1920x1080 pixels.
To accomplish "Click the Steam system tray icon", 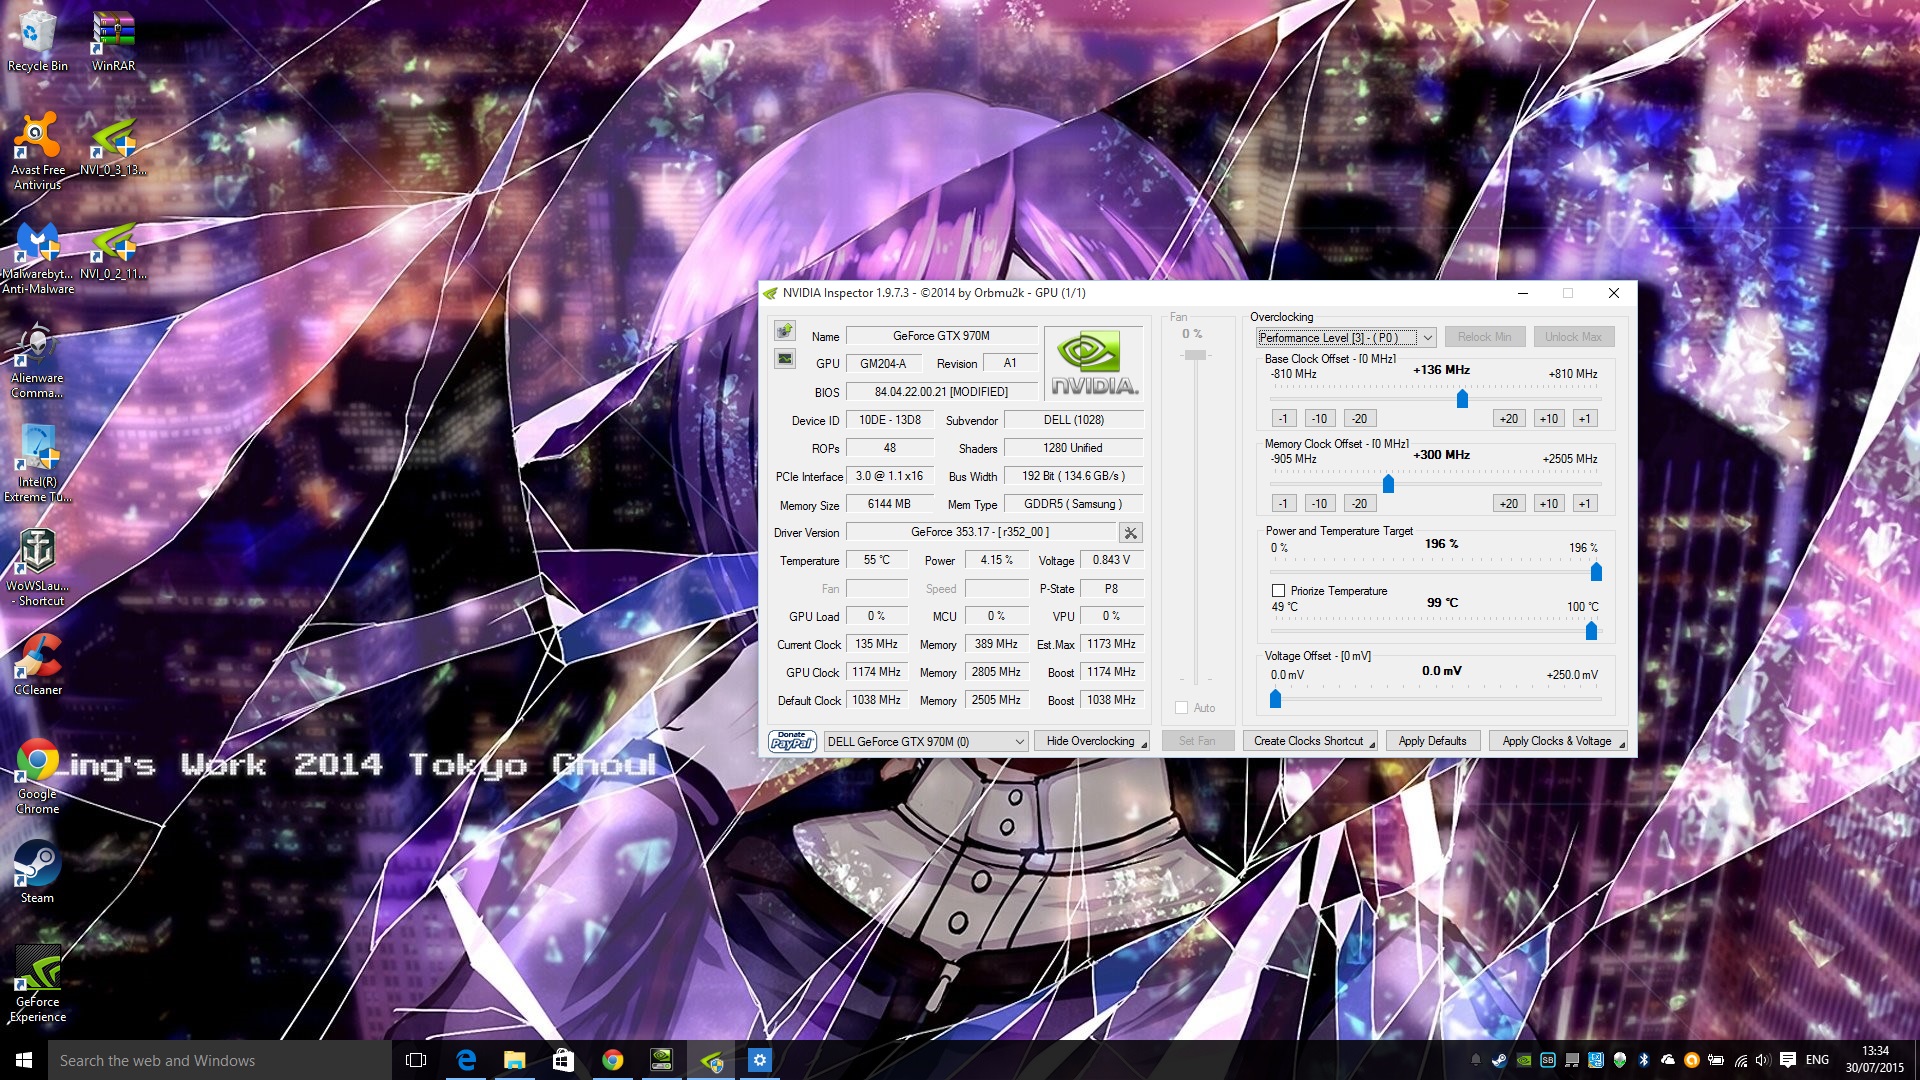I will pos(1499,1060).
